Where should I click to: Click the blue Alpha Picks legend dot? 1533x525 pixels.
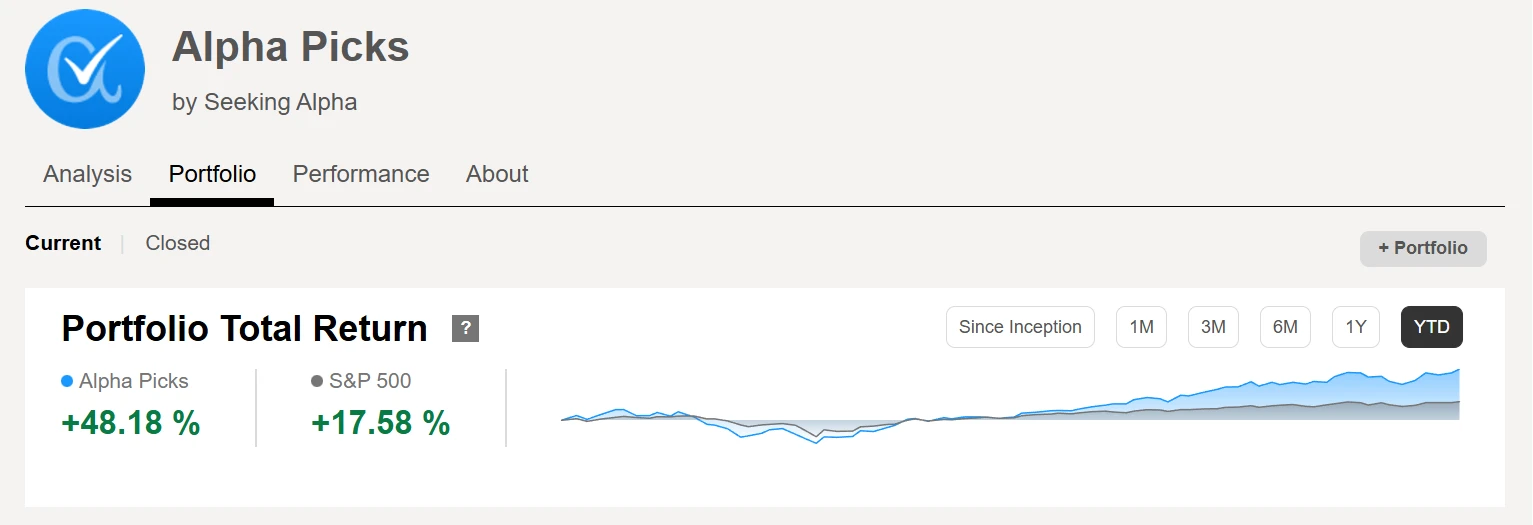[67, 381]
